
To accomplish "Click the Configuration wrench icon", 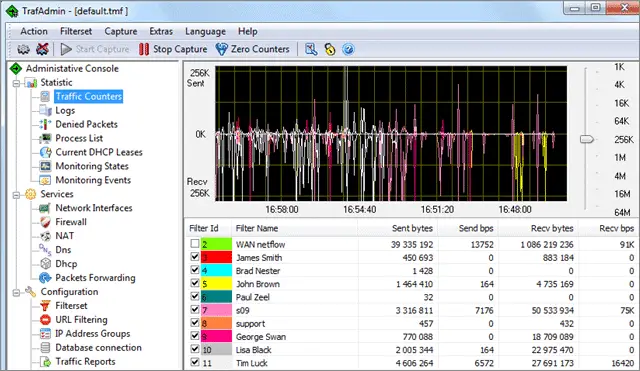I will pos(31,292).
